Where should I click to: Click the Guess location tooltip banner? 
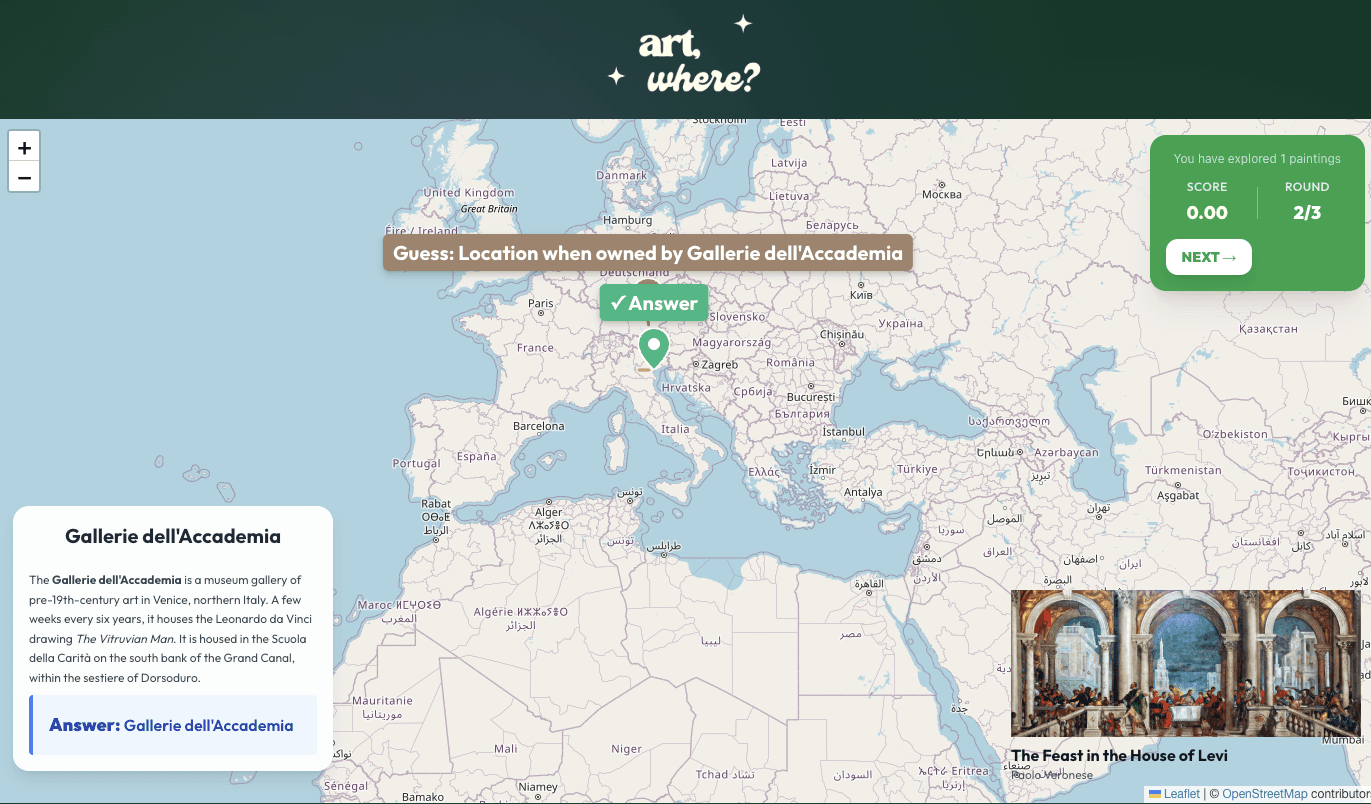[648, 253]
